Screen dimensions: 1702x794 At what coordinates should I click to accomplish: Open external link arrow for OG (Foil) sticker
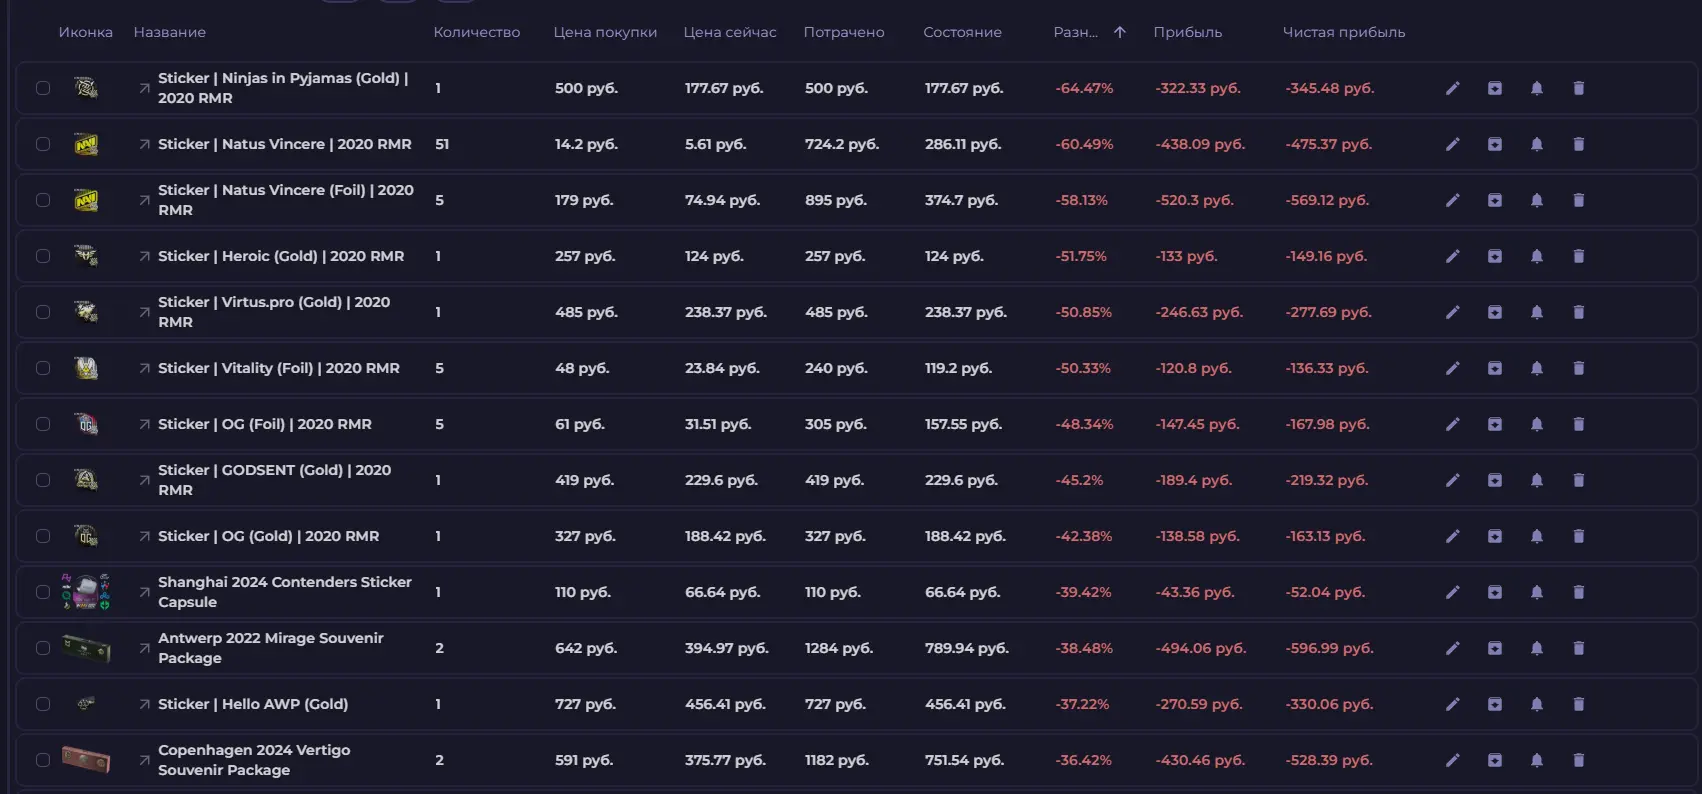click(x=144, y=424)
